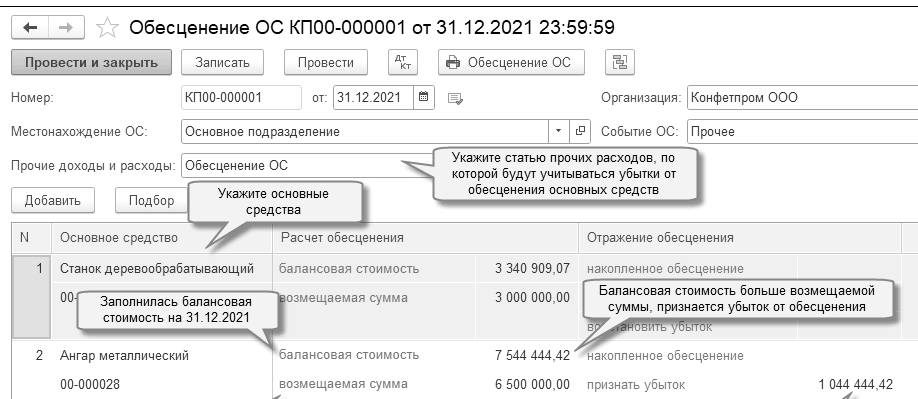
Task: Click the Организация field Конфетпром ООО
Action: pyautogui.click(x=802, y=98)
